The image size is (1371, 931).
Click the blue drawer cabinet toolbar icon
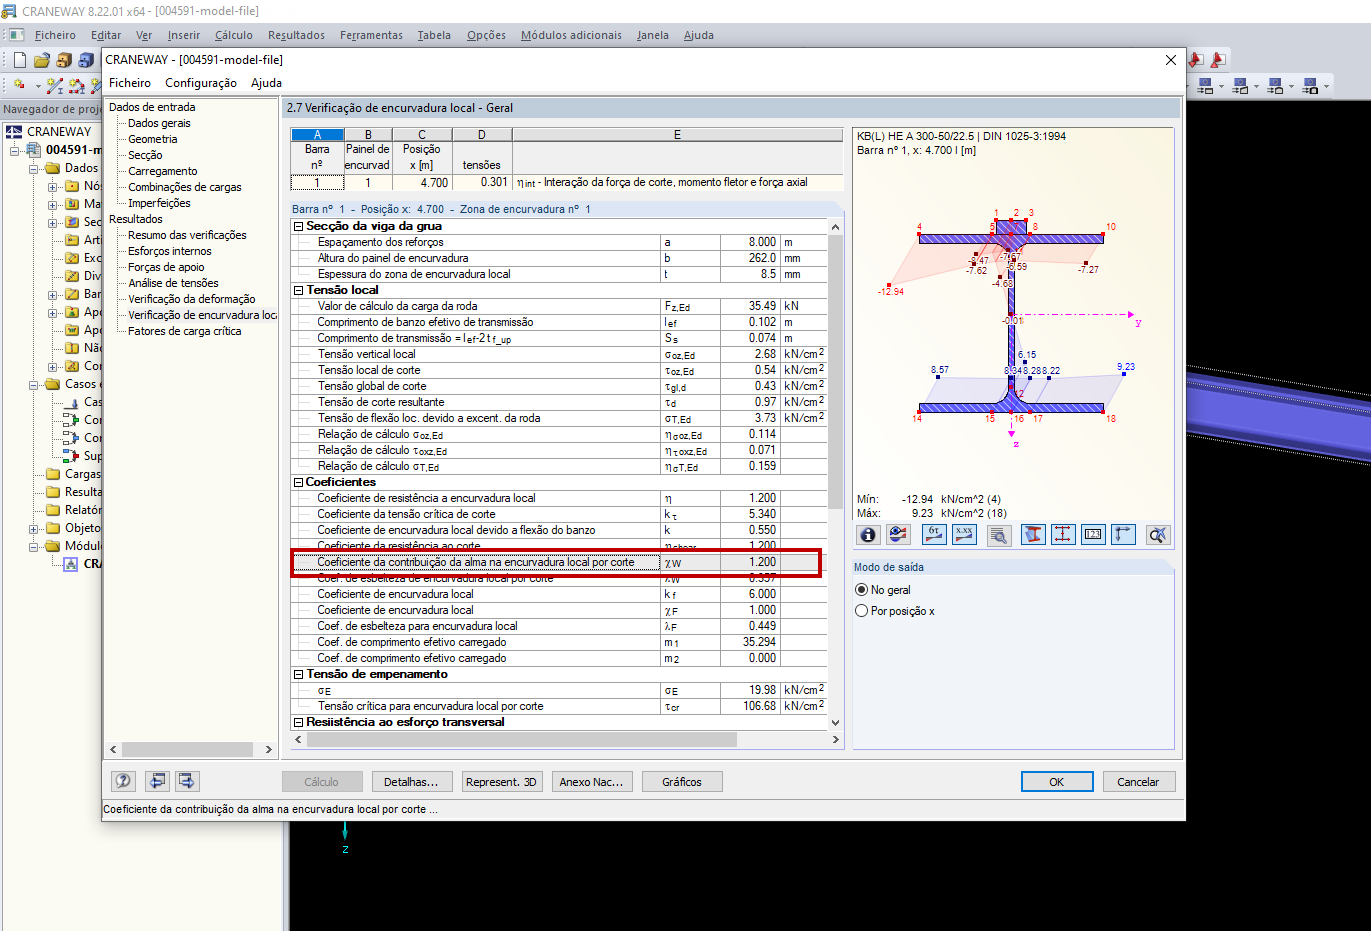(x=86, y=60)
